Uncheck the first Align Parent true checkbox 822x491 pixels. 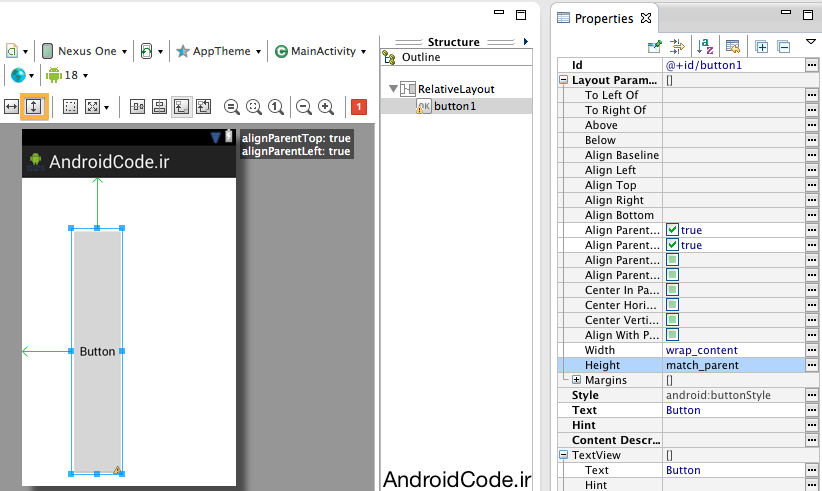[673, 230]
